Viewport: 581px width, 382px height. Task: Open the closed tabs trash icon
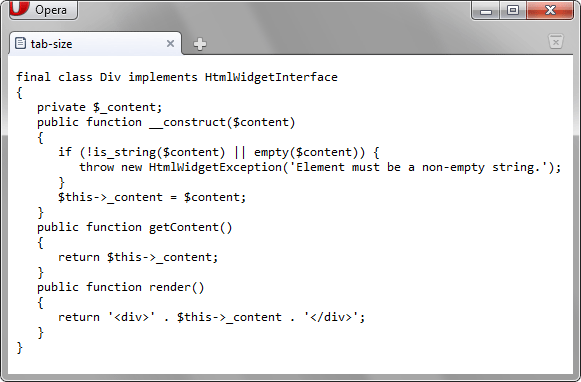click(556, 41)
